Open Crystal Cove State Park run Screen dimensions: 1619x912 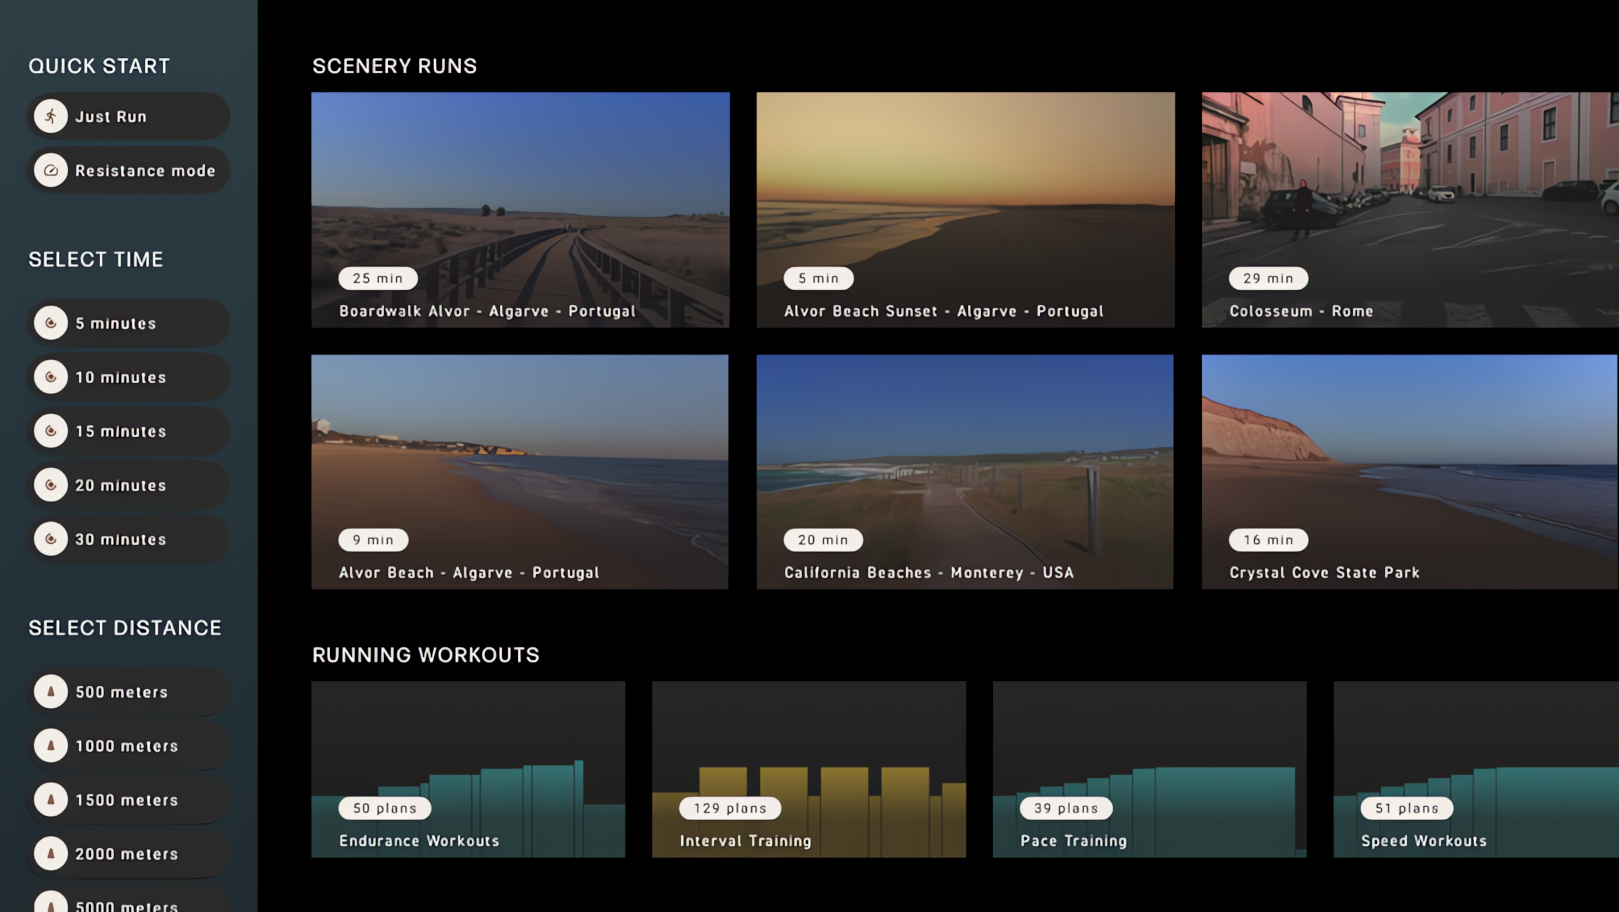coord(1409,472)
